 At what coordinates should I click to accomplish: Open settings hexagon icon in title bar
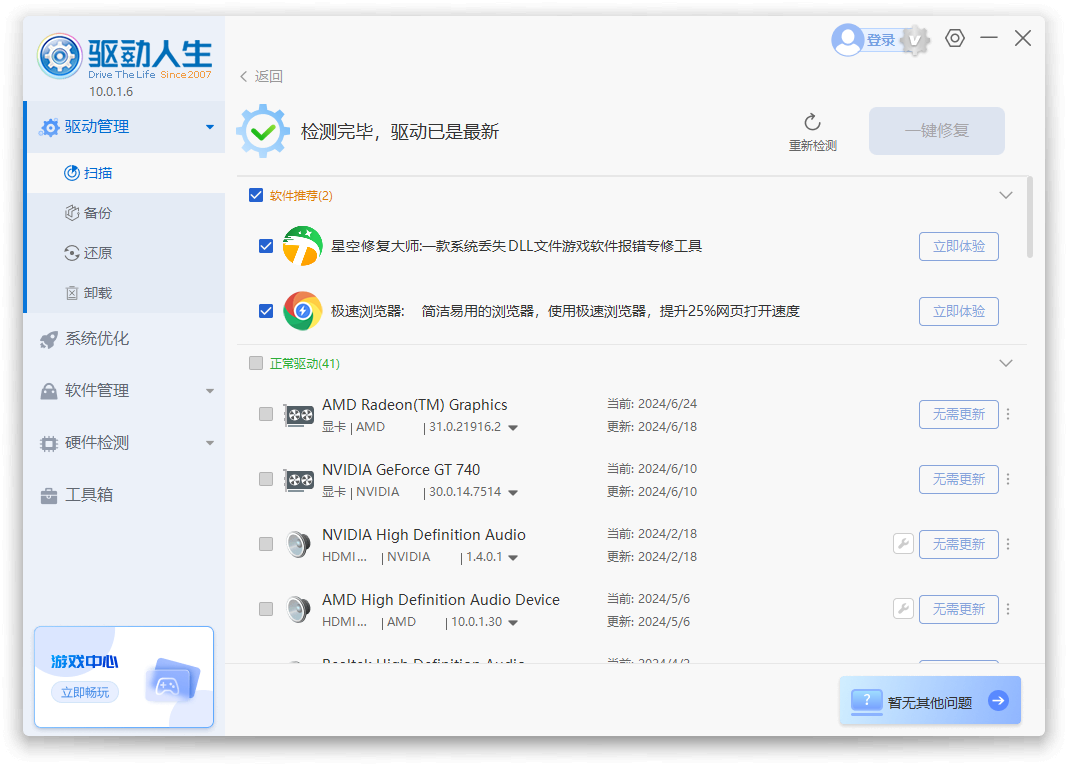tap(955, 38)
